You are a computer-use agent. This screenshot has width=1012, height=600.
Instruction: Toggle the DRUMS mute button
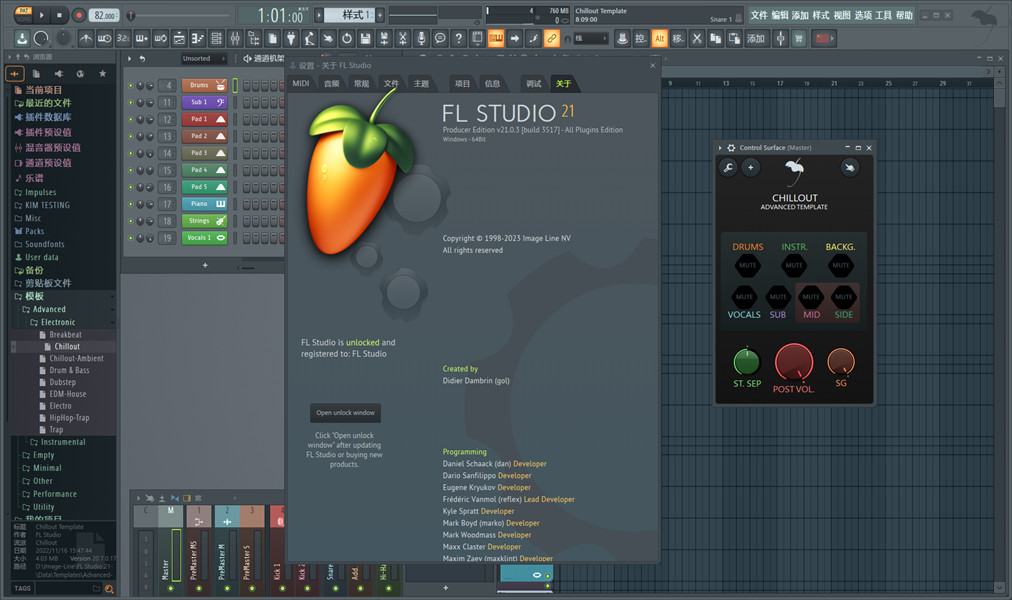(747, 266)
